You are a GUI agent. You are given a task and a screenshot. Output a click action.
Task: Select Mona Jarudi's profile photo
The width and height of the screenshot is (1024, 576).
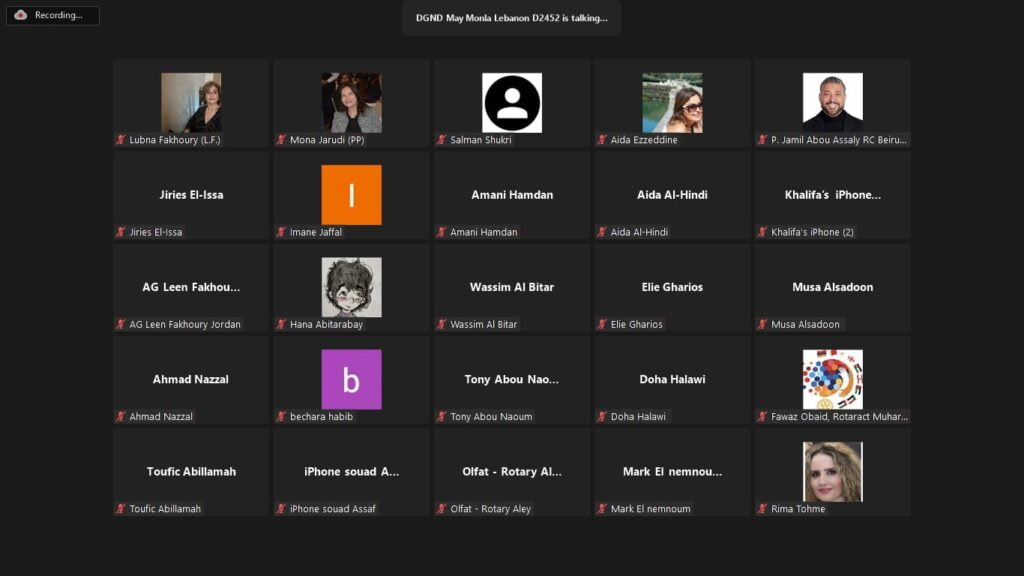[351, 103]
